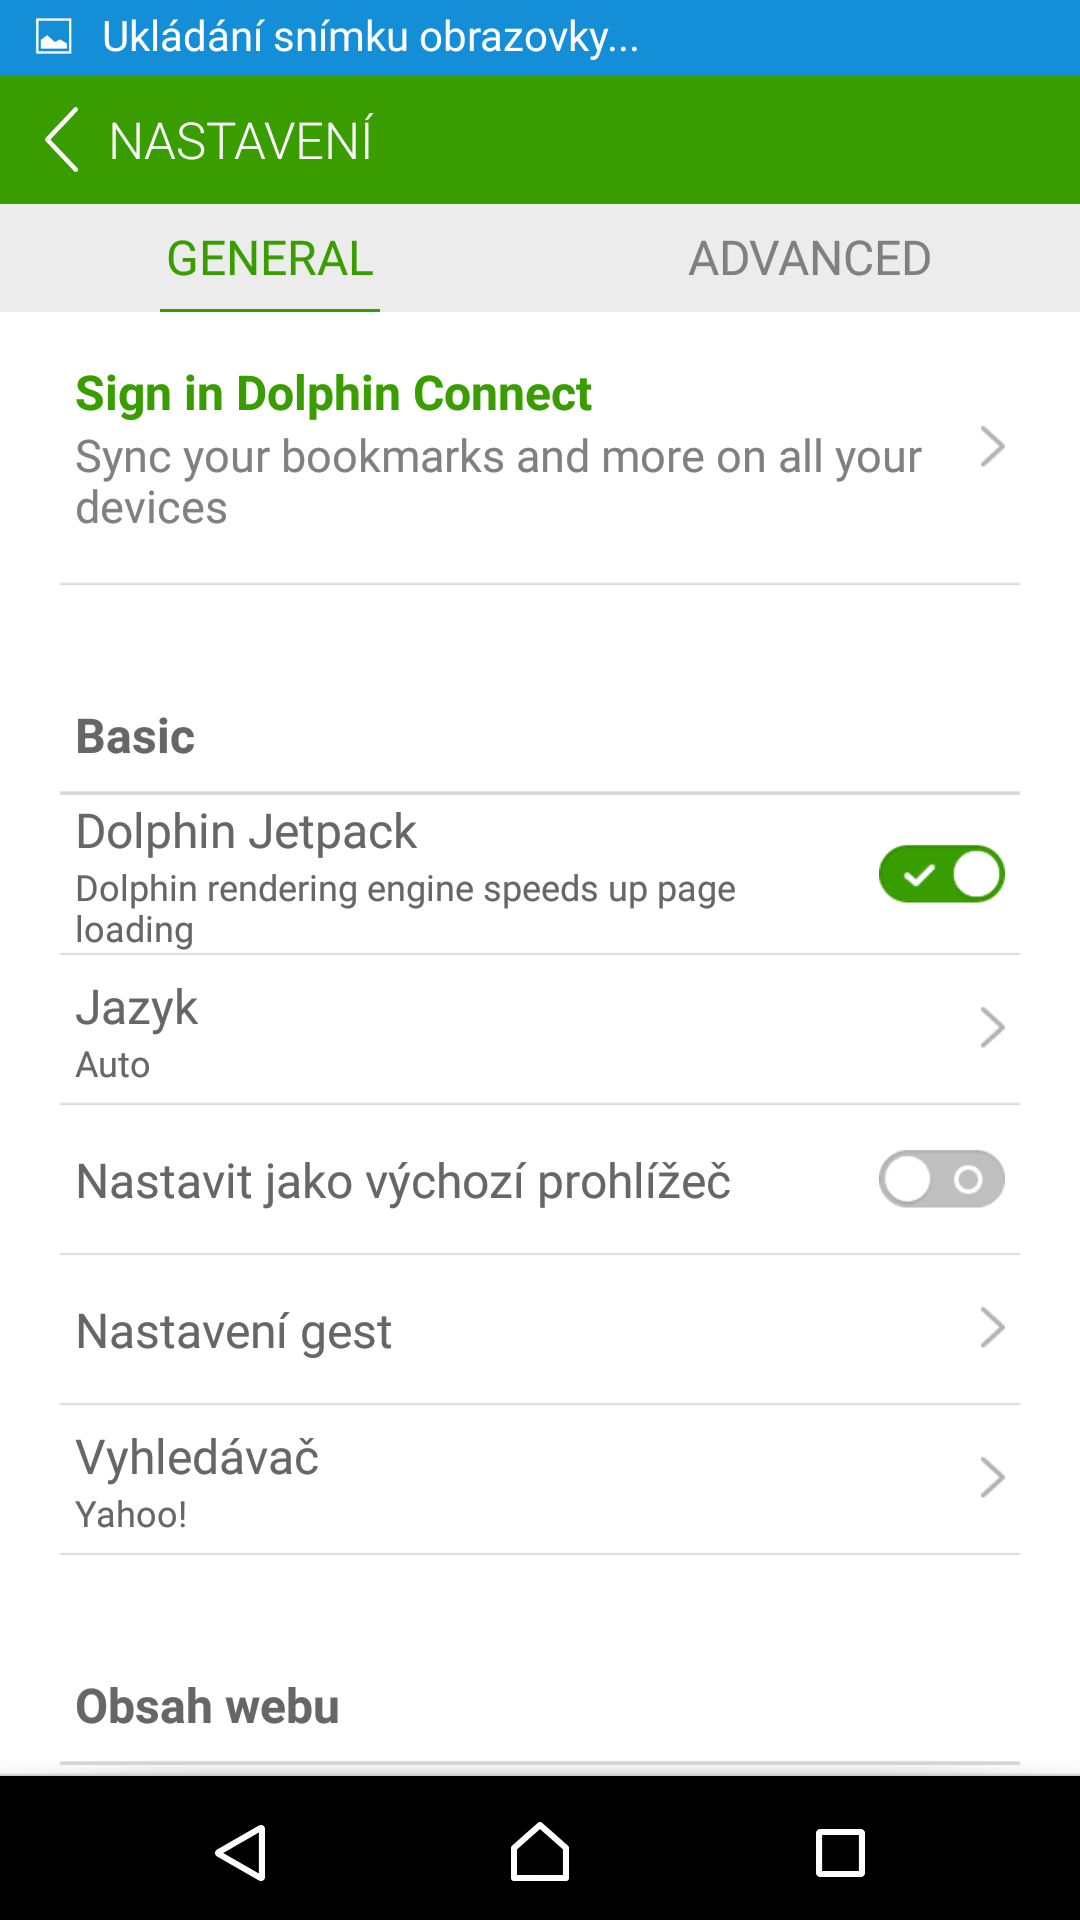1080x1920 pixels.
Task: Switch to the ADVANCED tab
Action: pos(810,259)
